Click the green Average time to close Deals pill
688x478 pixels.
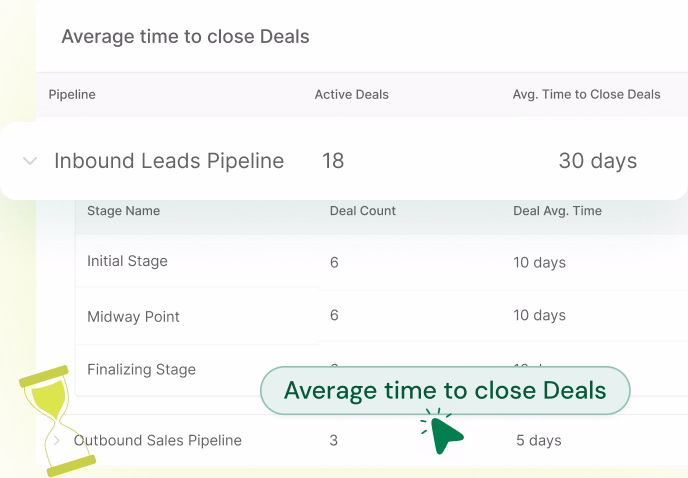[445, 391]
